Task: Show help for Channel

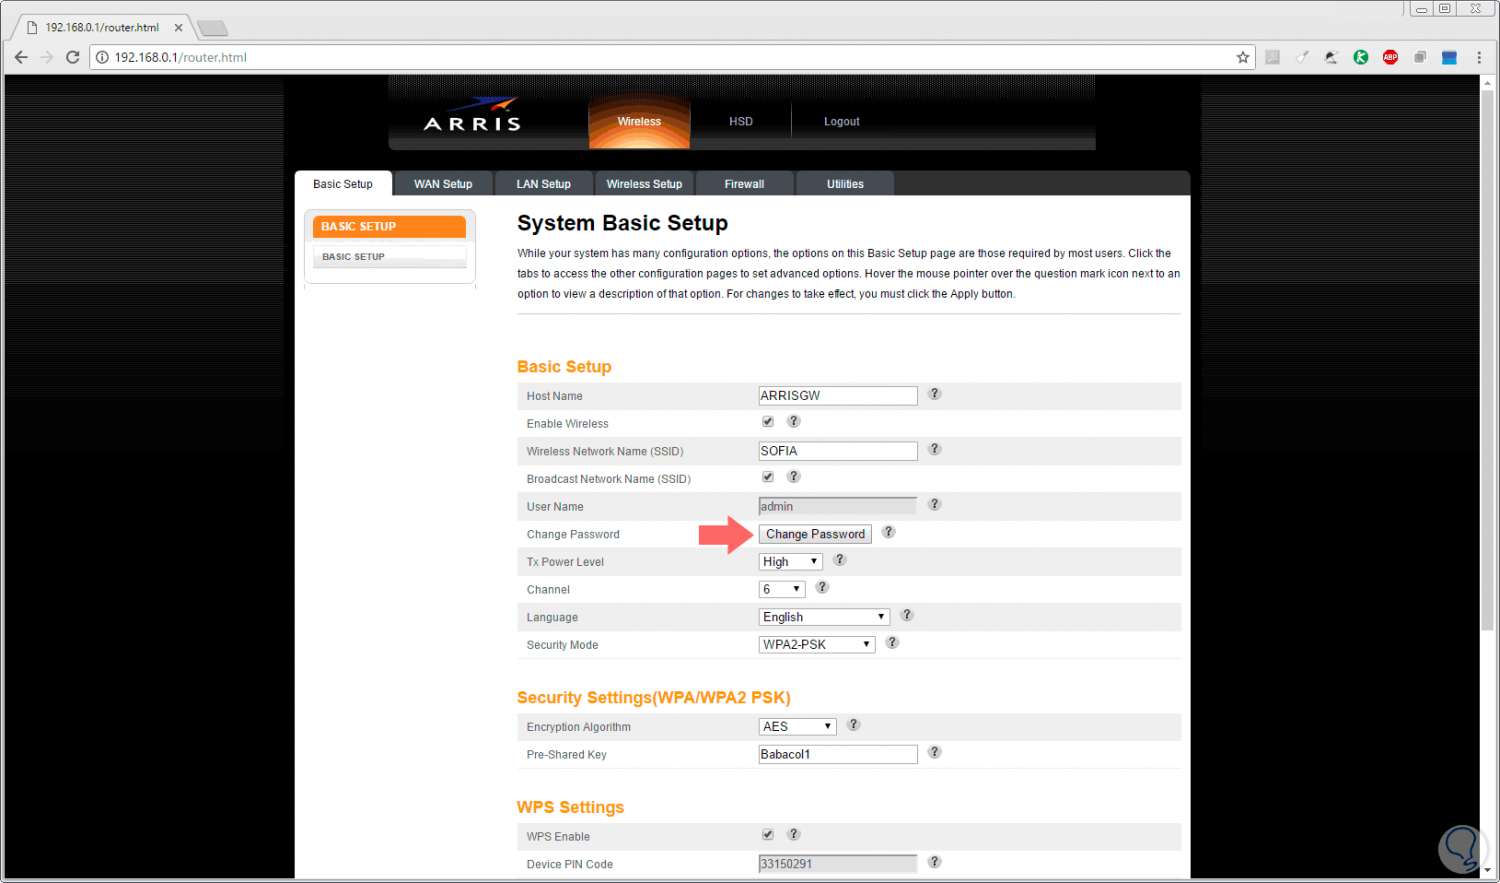Action: tap(822, 587)
